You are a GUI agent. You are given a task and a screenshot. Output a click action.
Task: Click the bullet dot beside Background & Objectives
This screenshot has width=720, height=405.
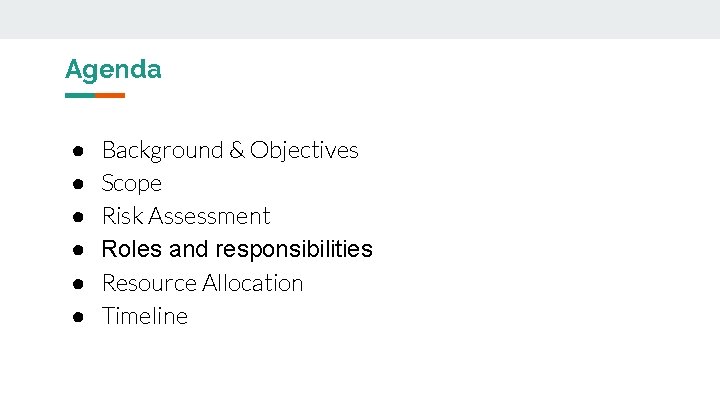pos(76,150)
